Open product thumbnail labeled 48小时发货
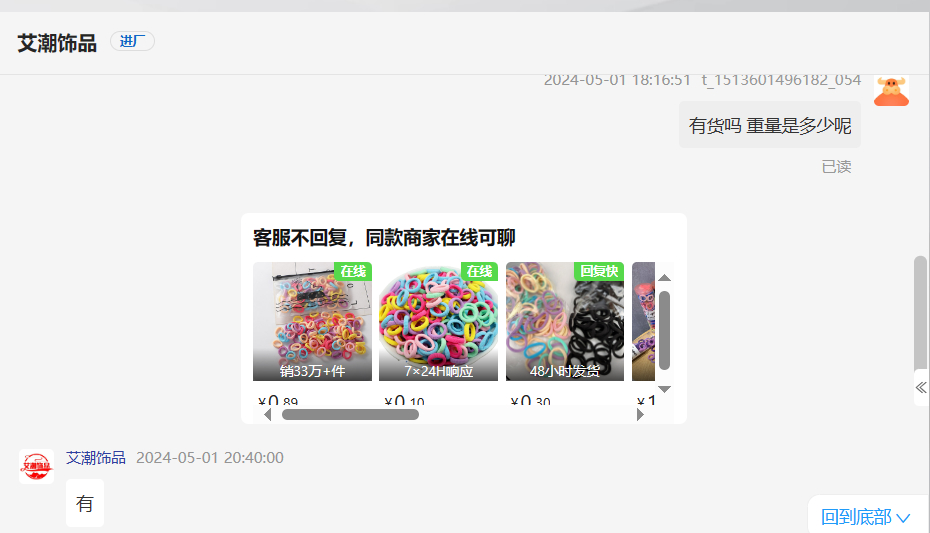The height and width of the screenshot is (533, 930). (565, 321)
